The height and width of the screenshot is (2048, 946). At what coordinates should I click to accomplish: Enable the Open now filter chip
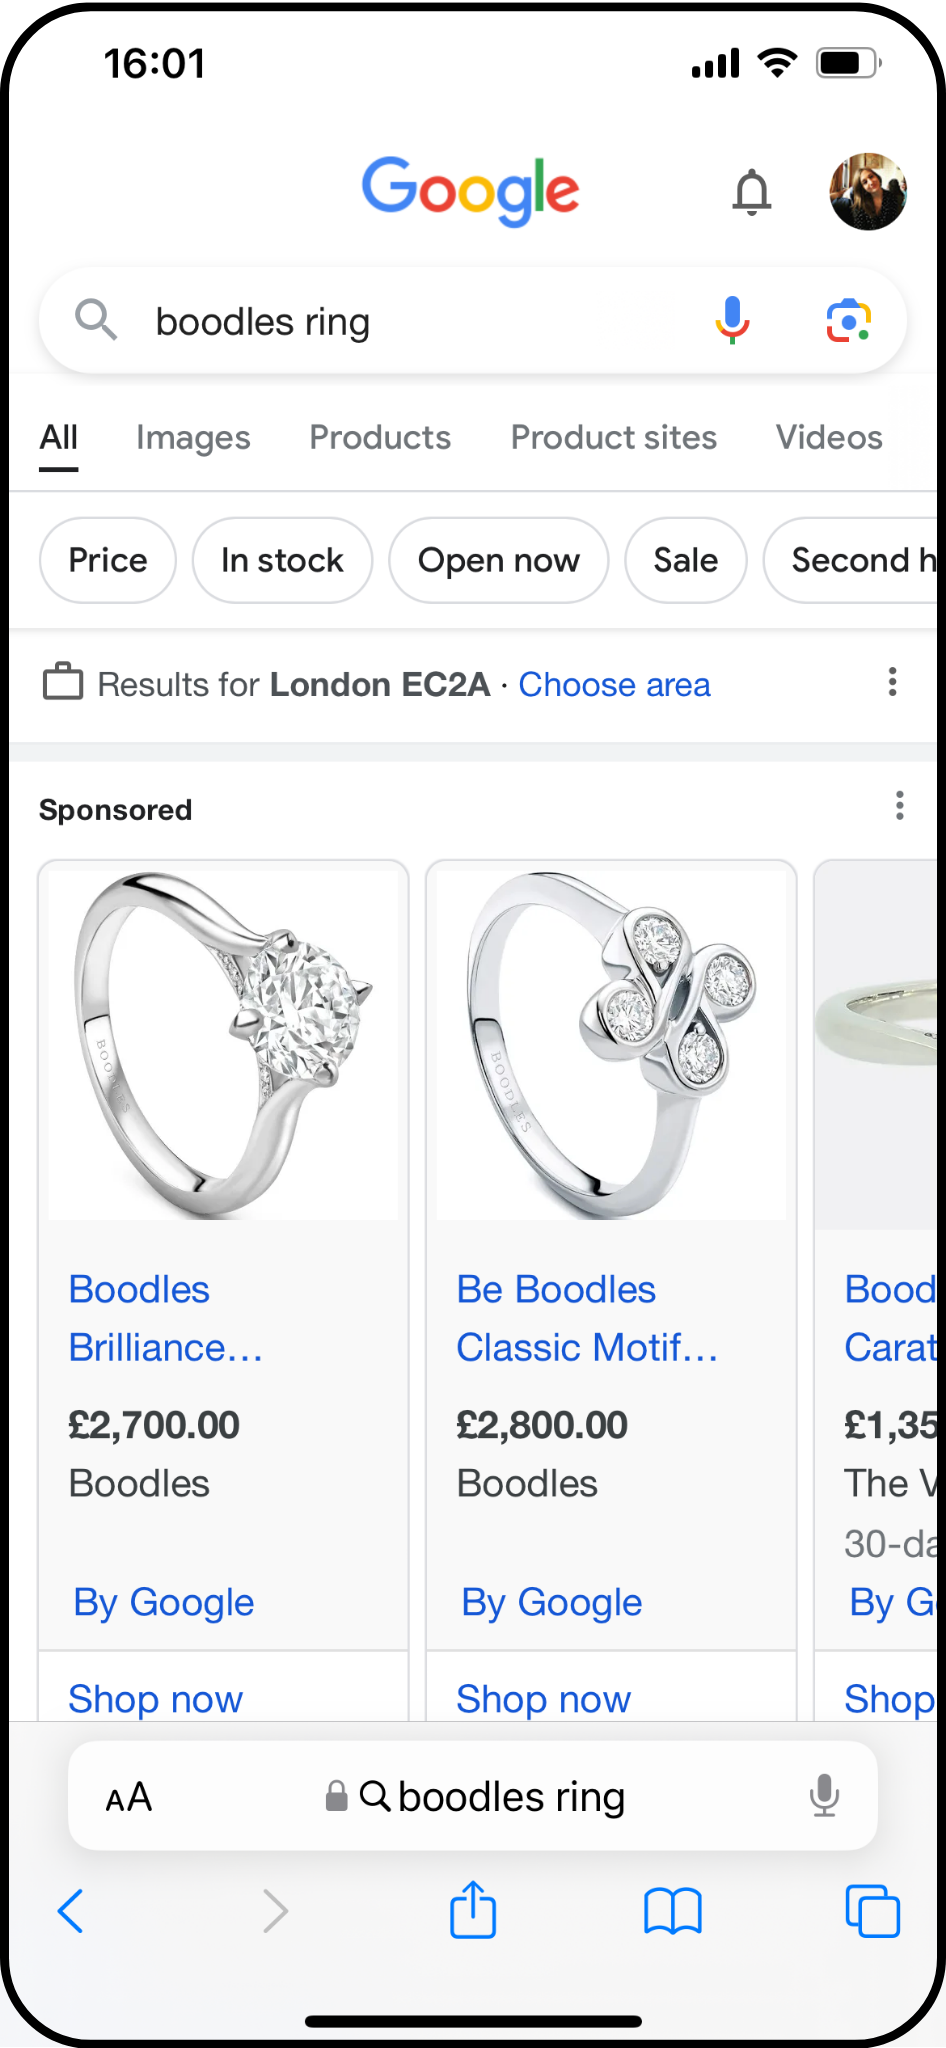[498, 560]
